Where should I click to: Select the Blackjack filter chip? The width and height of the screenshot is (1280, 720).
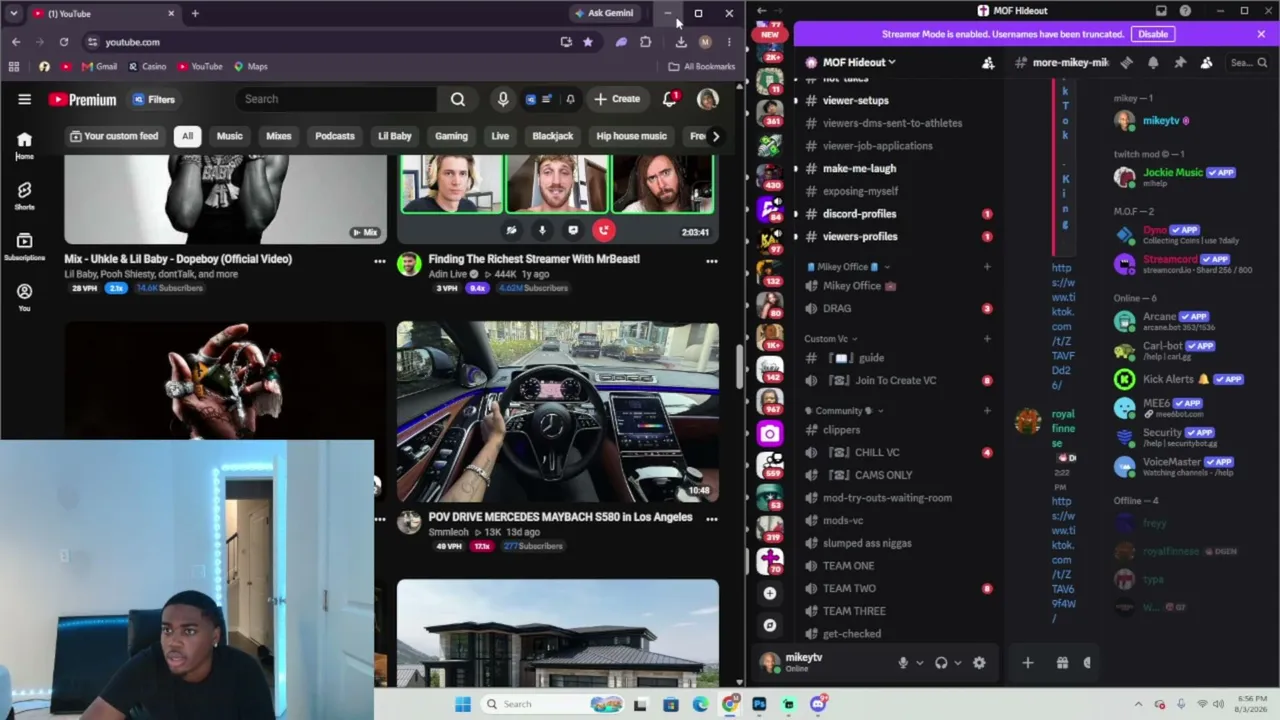[x=552, y=136]
